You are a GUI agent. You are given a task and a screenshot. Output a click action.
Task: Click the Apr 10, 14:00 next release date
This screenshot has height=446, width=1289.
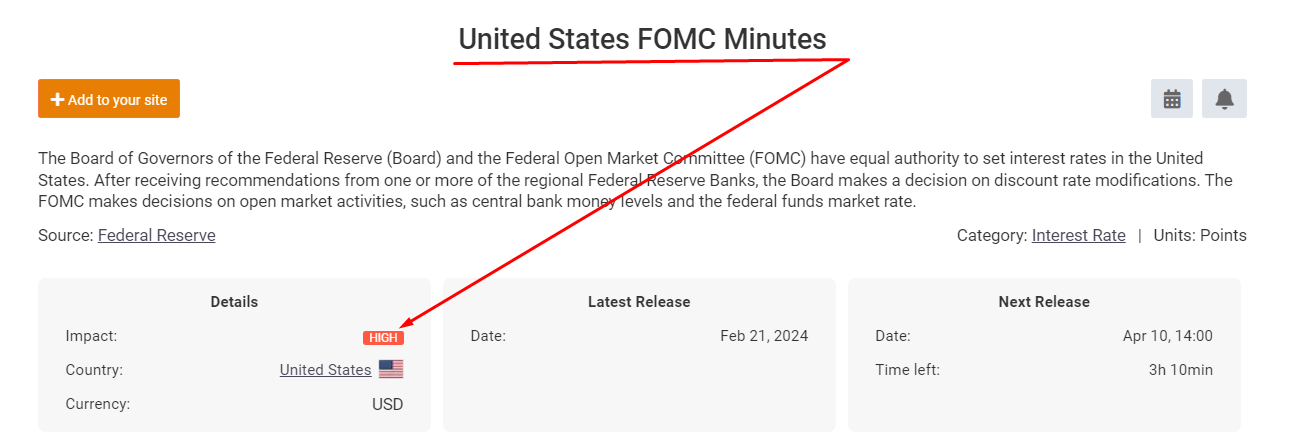coord(1167,336)
